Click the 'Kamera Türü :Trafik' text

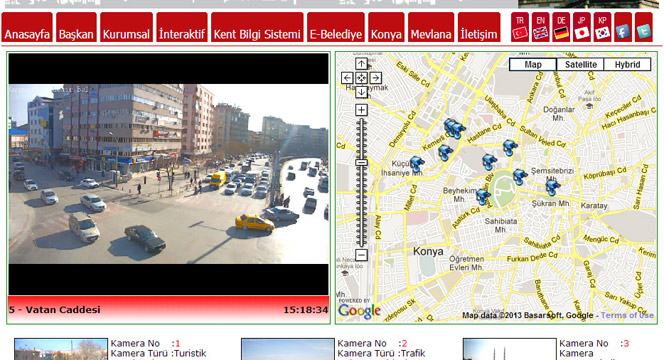coord(381,353)
